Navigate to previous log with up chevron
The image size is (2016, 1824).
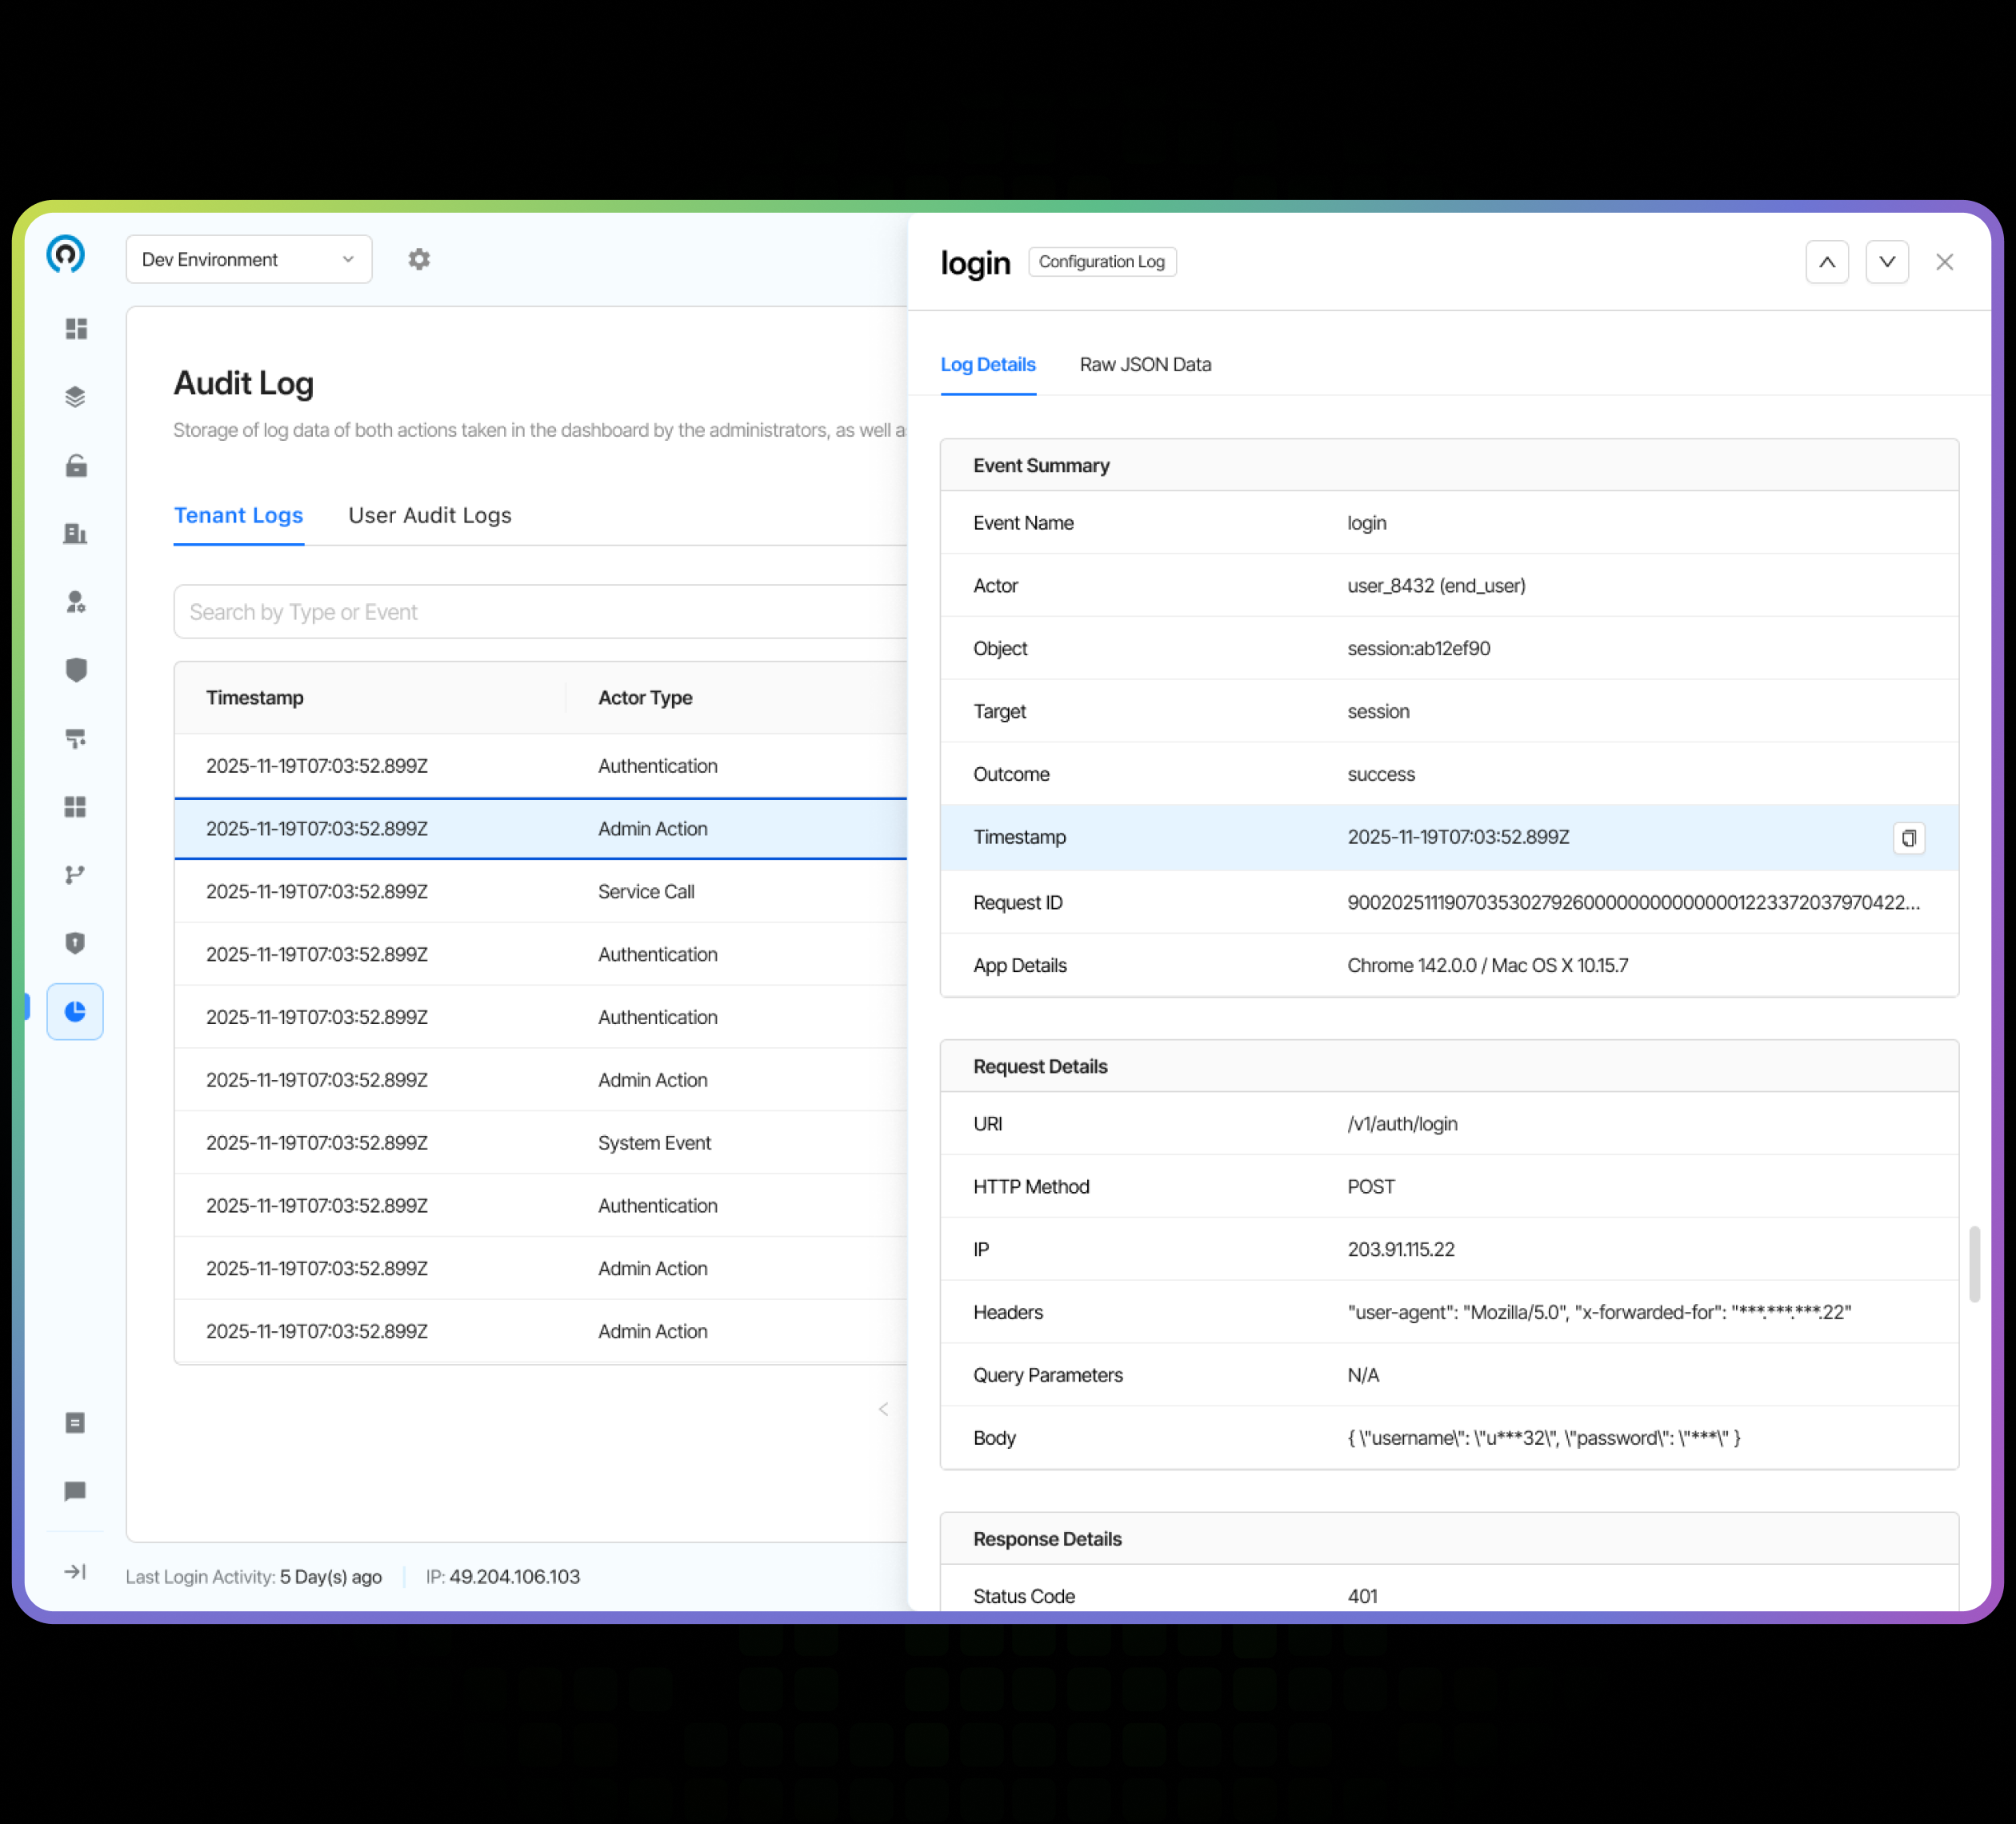tap(1827, 261)
